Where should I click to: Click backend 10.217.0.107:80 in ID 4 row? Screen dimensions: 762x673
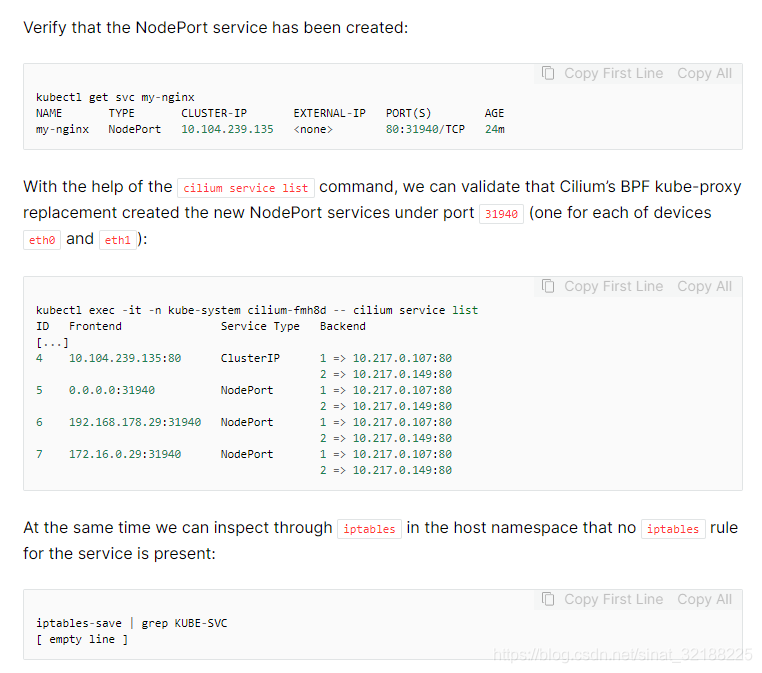(x=402, y=358)
